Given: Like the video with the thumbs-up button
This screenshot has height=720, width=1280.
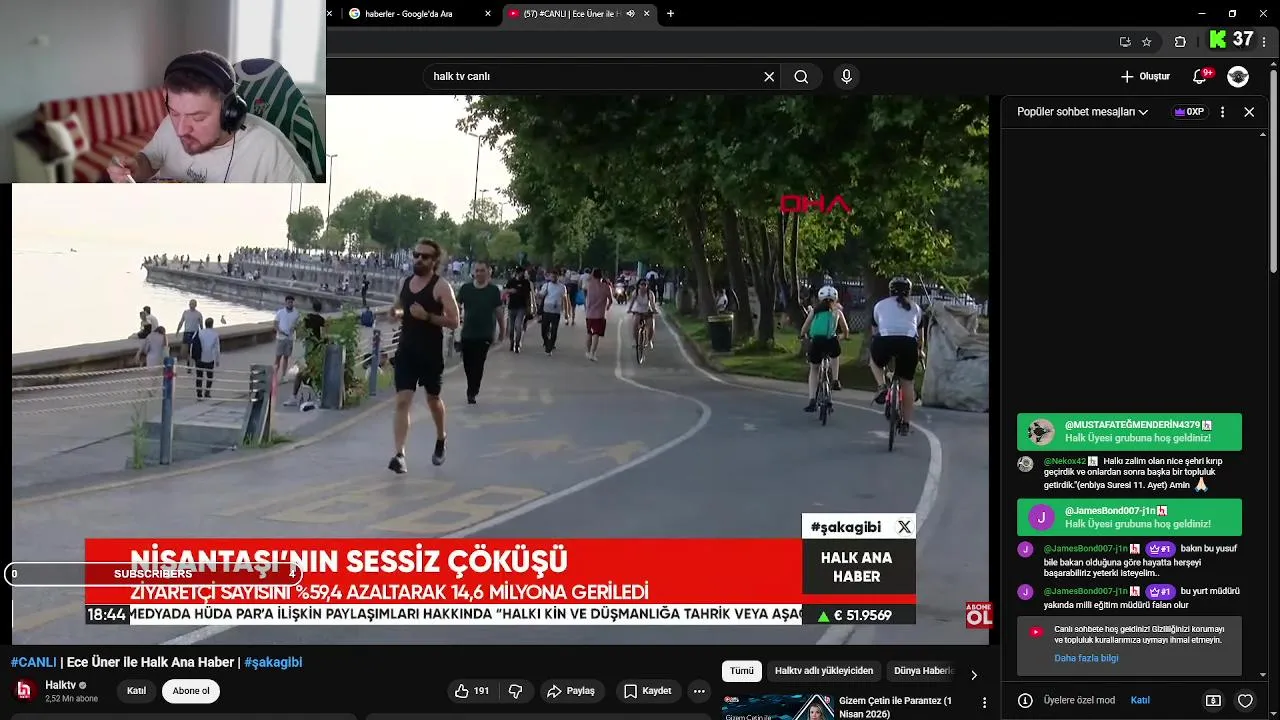Looking at the screenshot, I should coord(472,691).
